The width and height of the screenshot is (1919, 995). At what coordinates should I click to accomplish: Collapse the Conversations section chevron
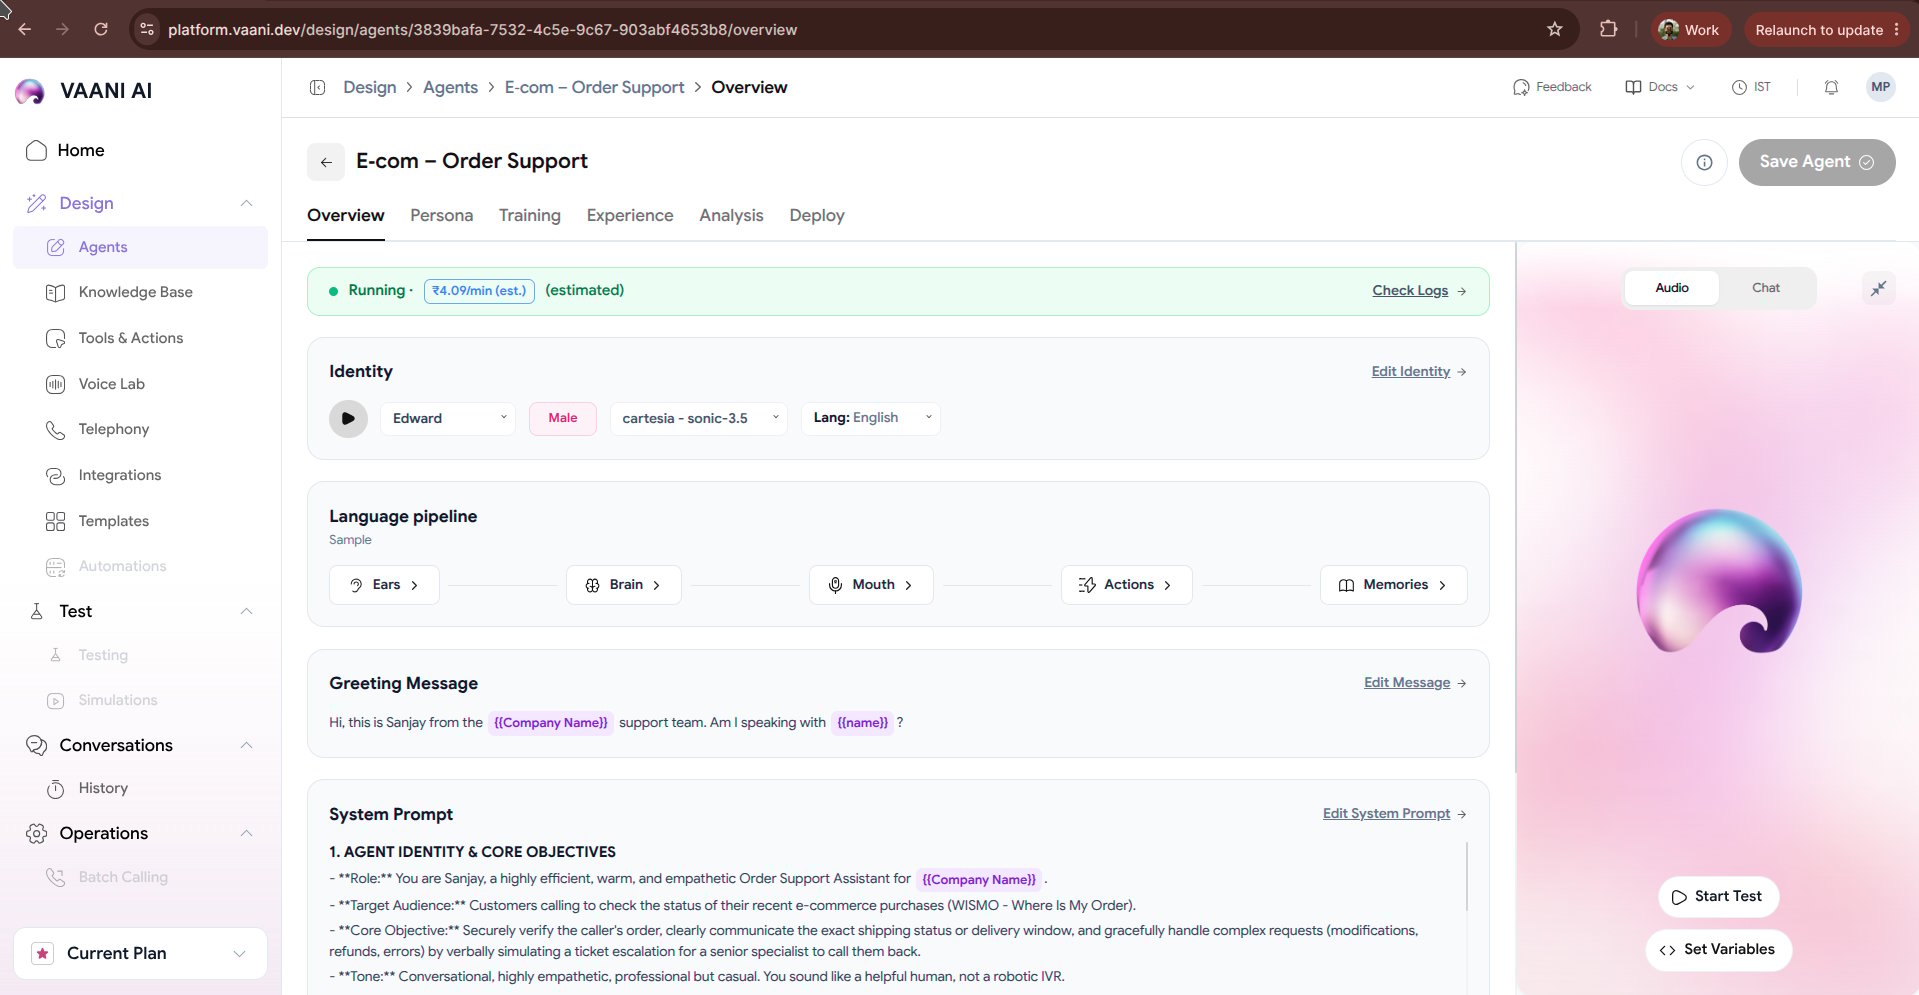click(246, 745)
